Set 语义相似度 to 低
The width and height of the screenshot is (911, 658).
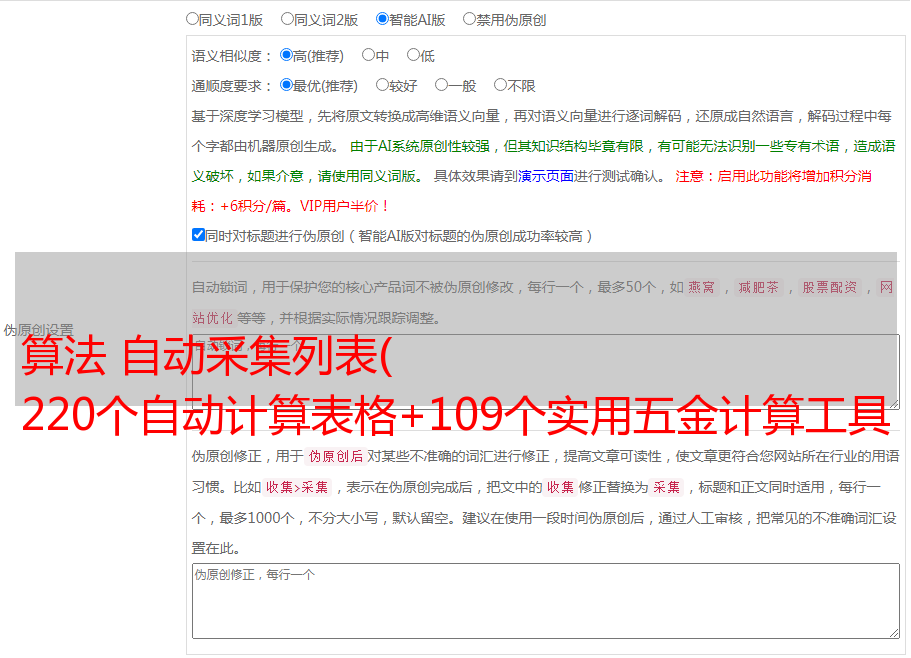coord(413,55)
